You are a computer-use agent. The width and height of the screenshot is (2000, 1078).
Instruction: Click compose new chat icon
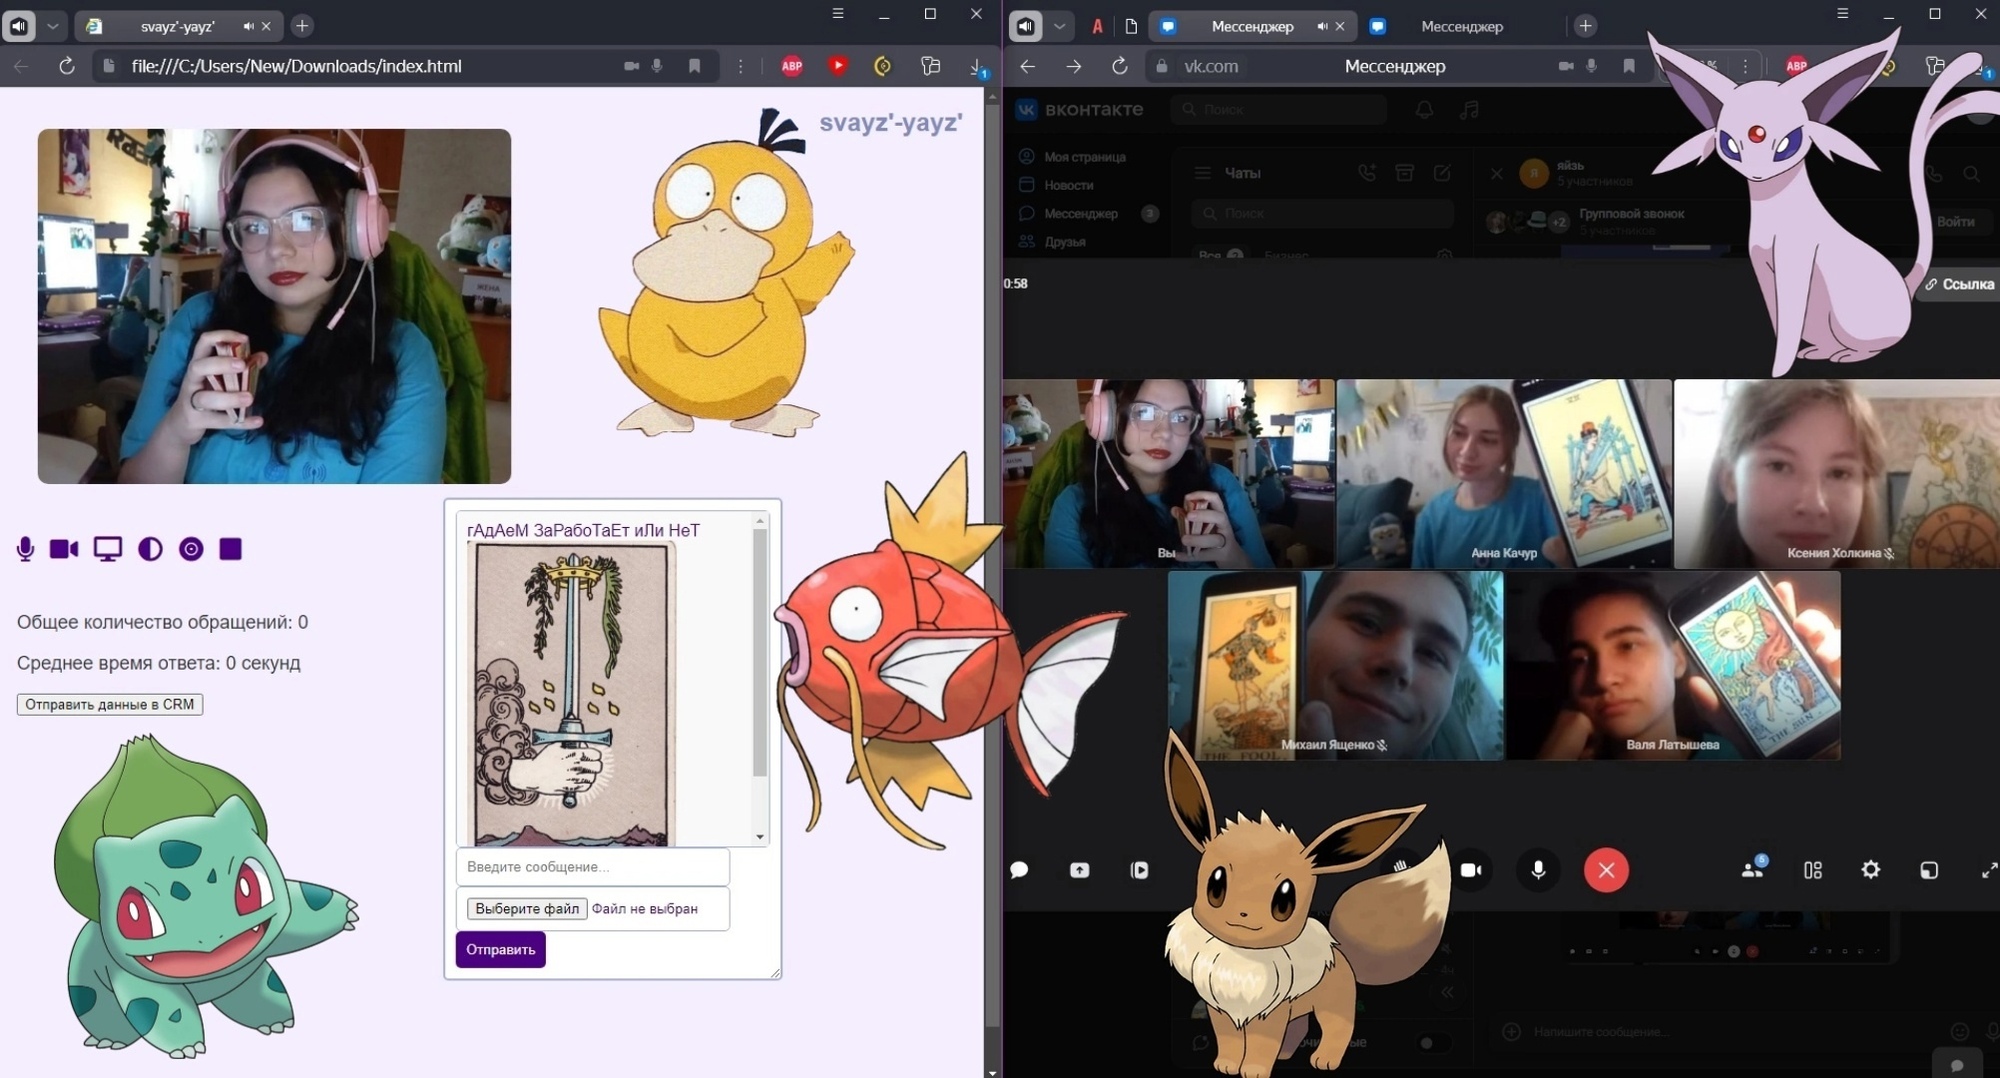click(x=1442, y=173)
